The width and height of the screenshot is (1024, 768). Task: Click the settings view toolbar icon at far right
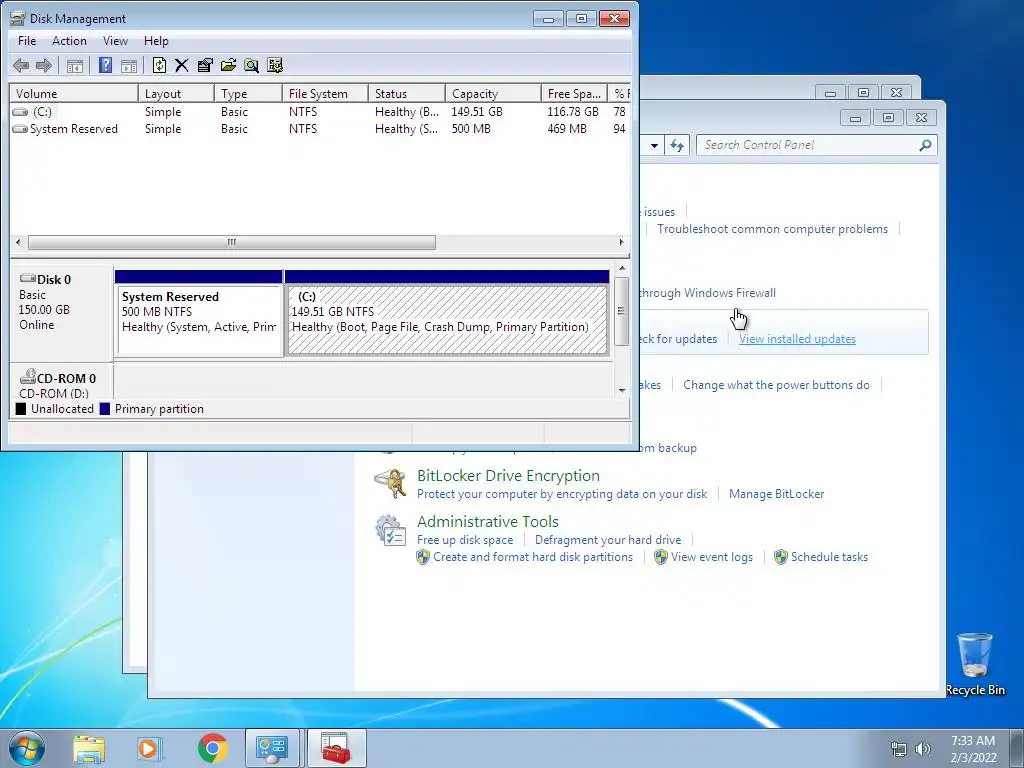click(275, 65)
